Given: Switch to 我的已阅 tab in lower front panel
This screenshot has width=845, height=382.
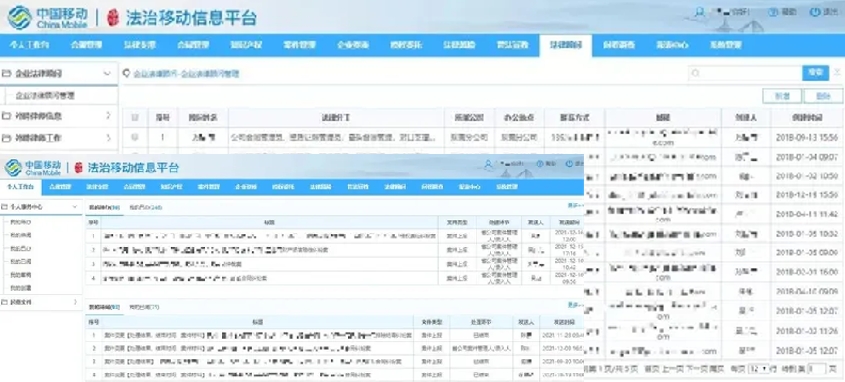Looking at the screenshot, I should [144, 307].
